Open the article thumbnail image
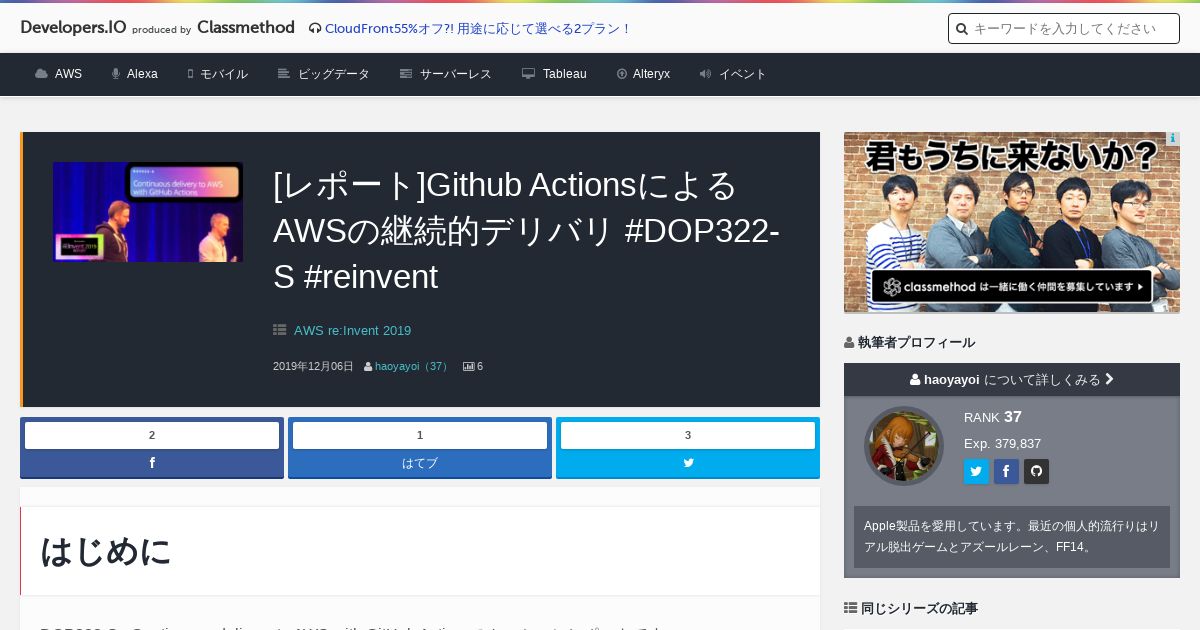 tap(148, 212)
